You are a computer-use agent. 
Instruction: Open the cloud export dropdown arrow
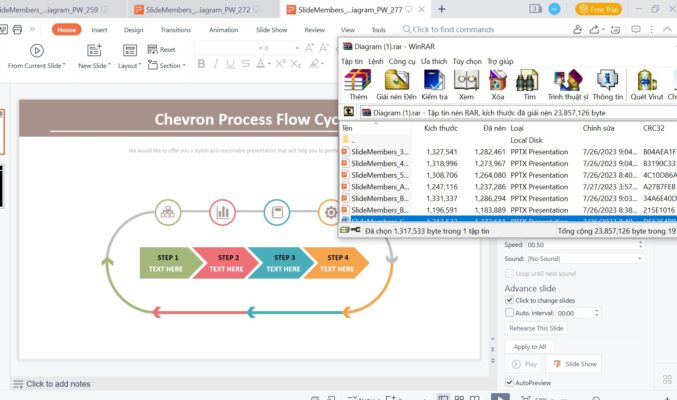pos(603,29)
